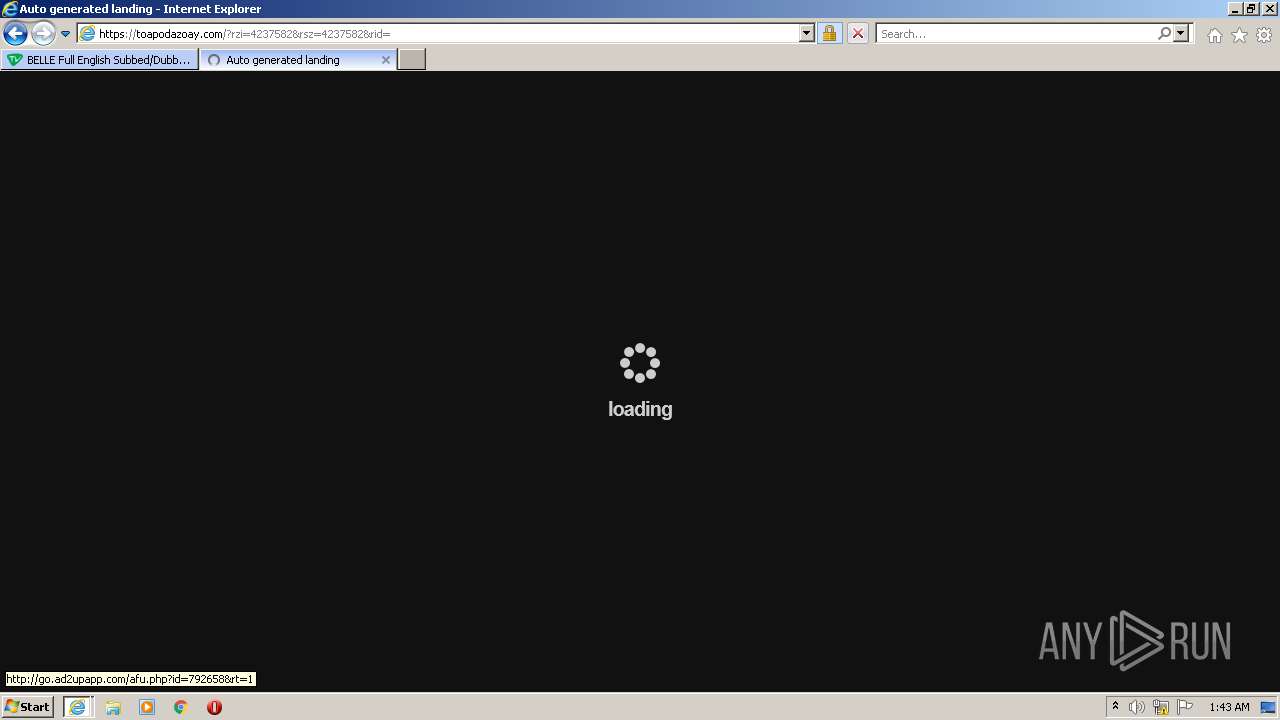Viewport: 1280px width, 720px height.
Task: Open the Windows Start menu
Action: coord(27,707)
